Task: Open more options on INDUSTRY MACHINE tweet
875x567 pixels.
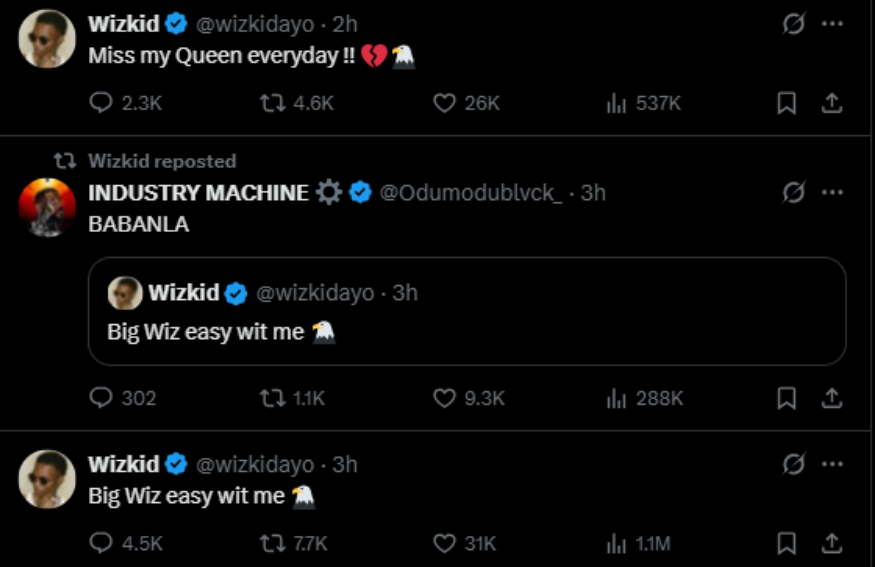Action: point(832,193)
